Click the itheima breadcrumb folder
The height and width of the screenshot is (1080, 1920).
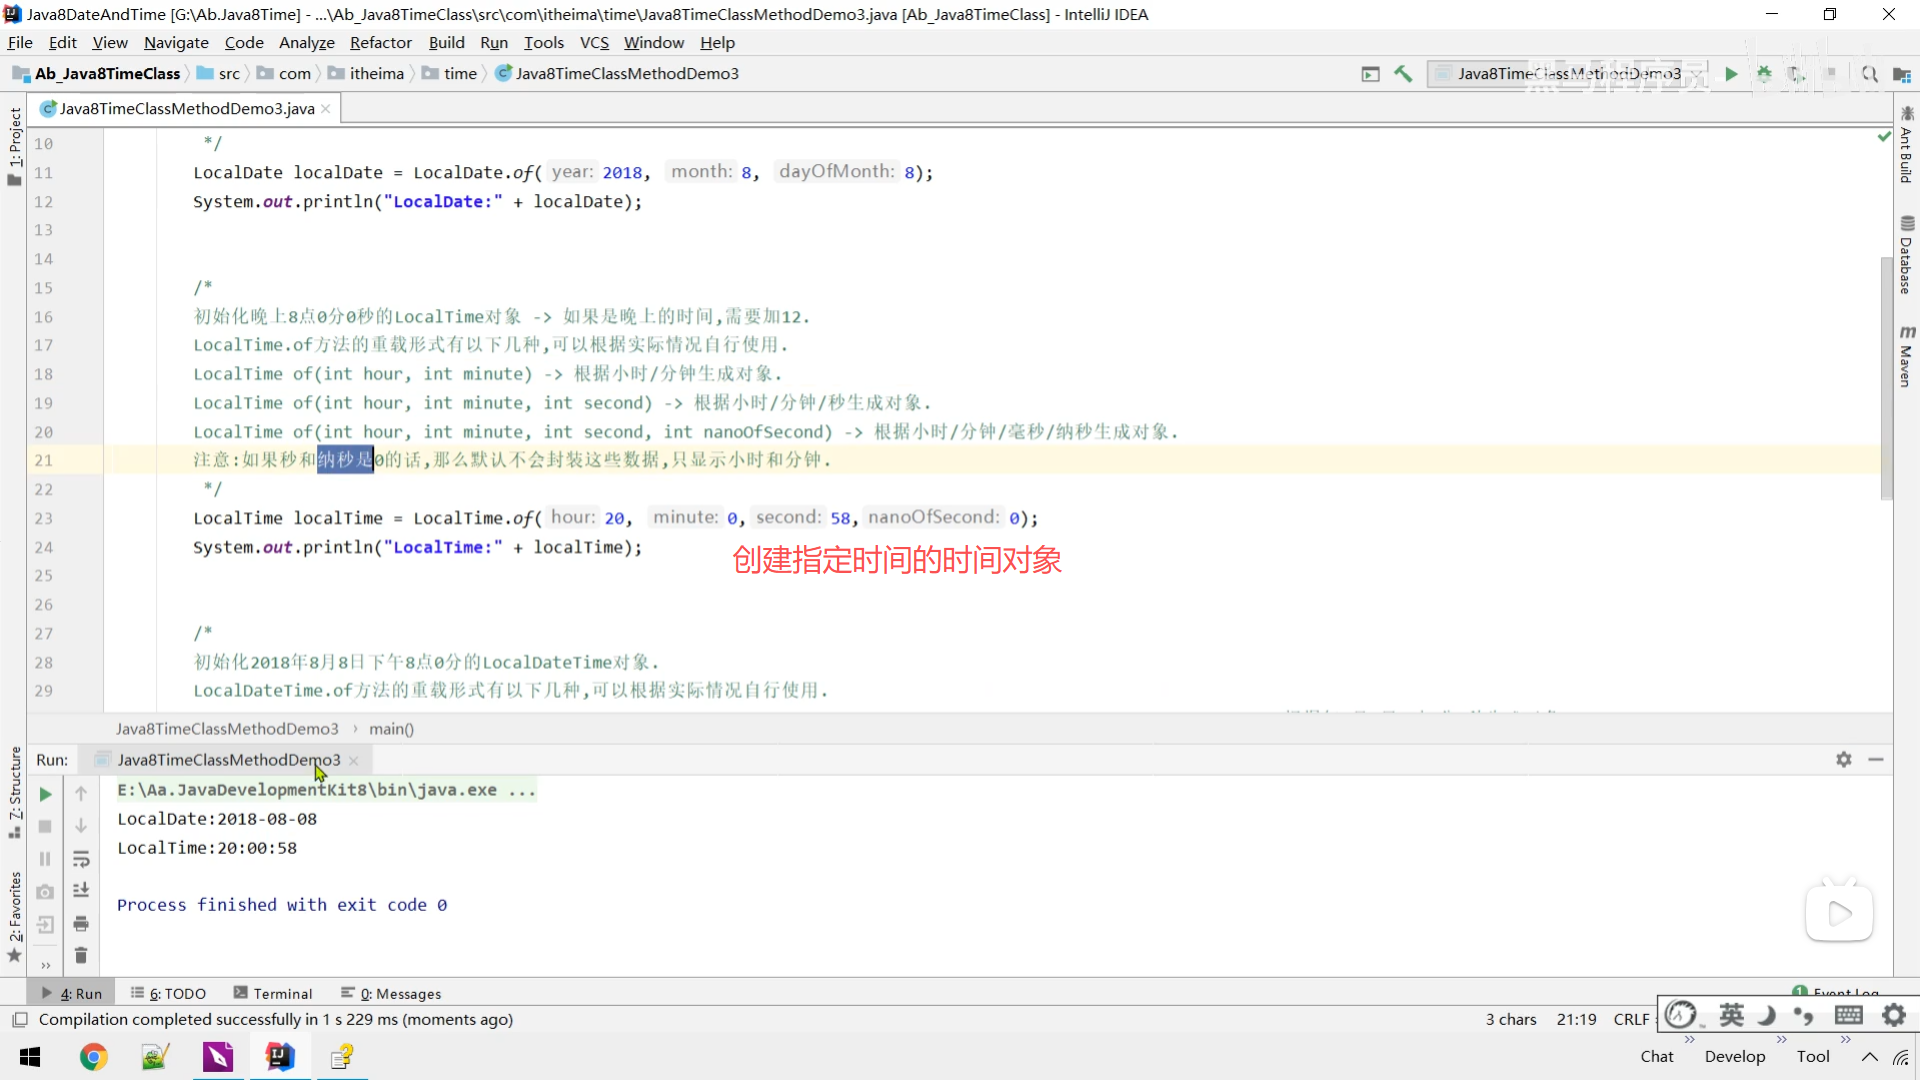pyautogui.click(x=376, y=74)
